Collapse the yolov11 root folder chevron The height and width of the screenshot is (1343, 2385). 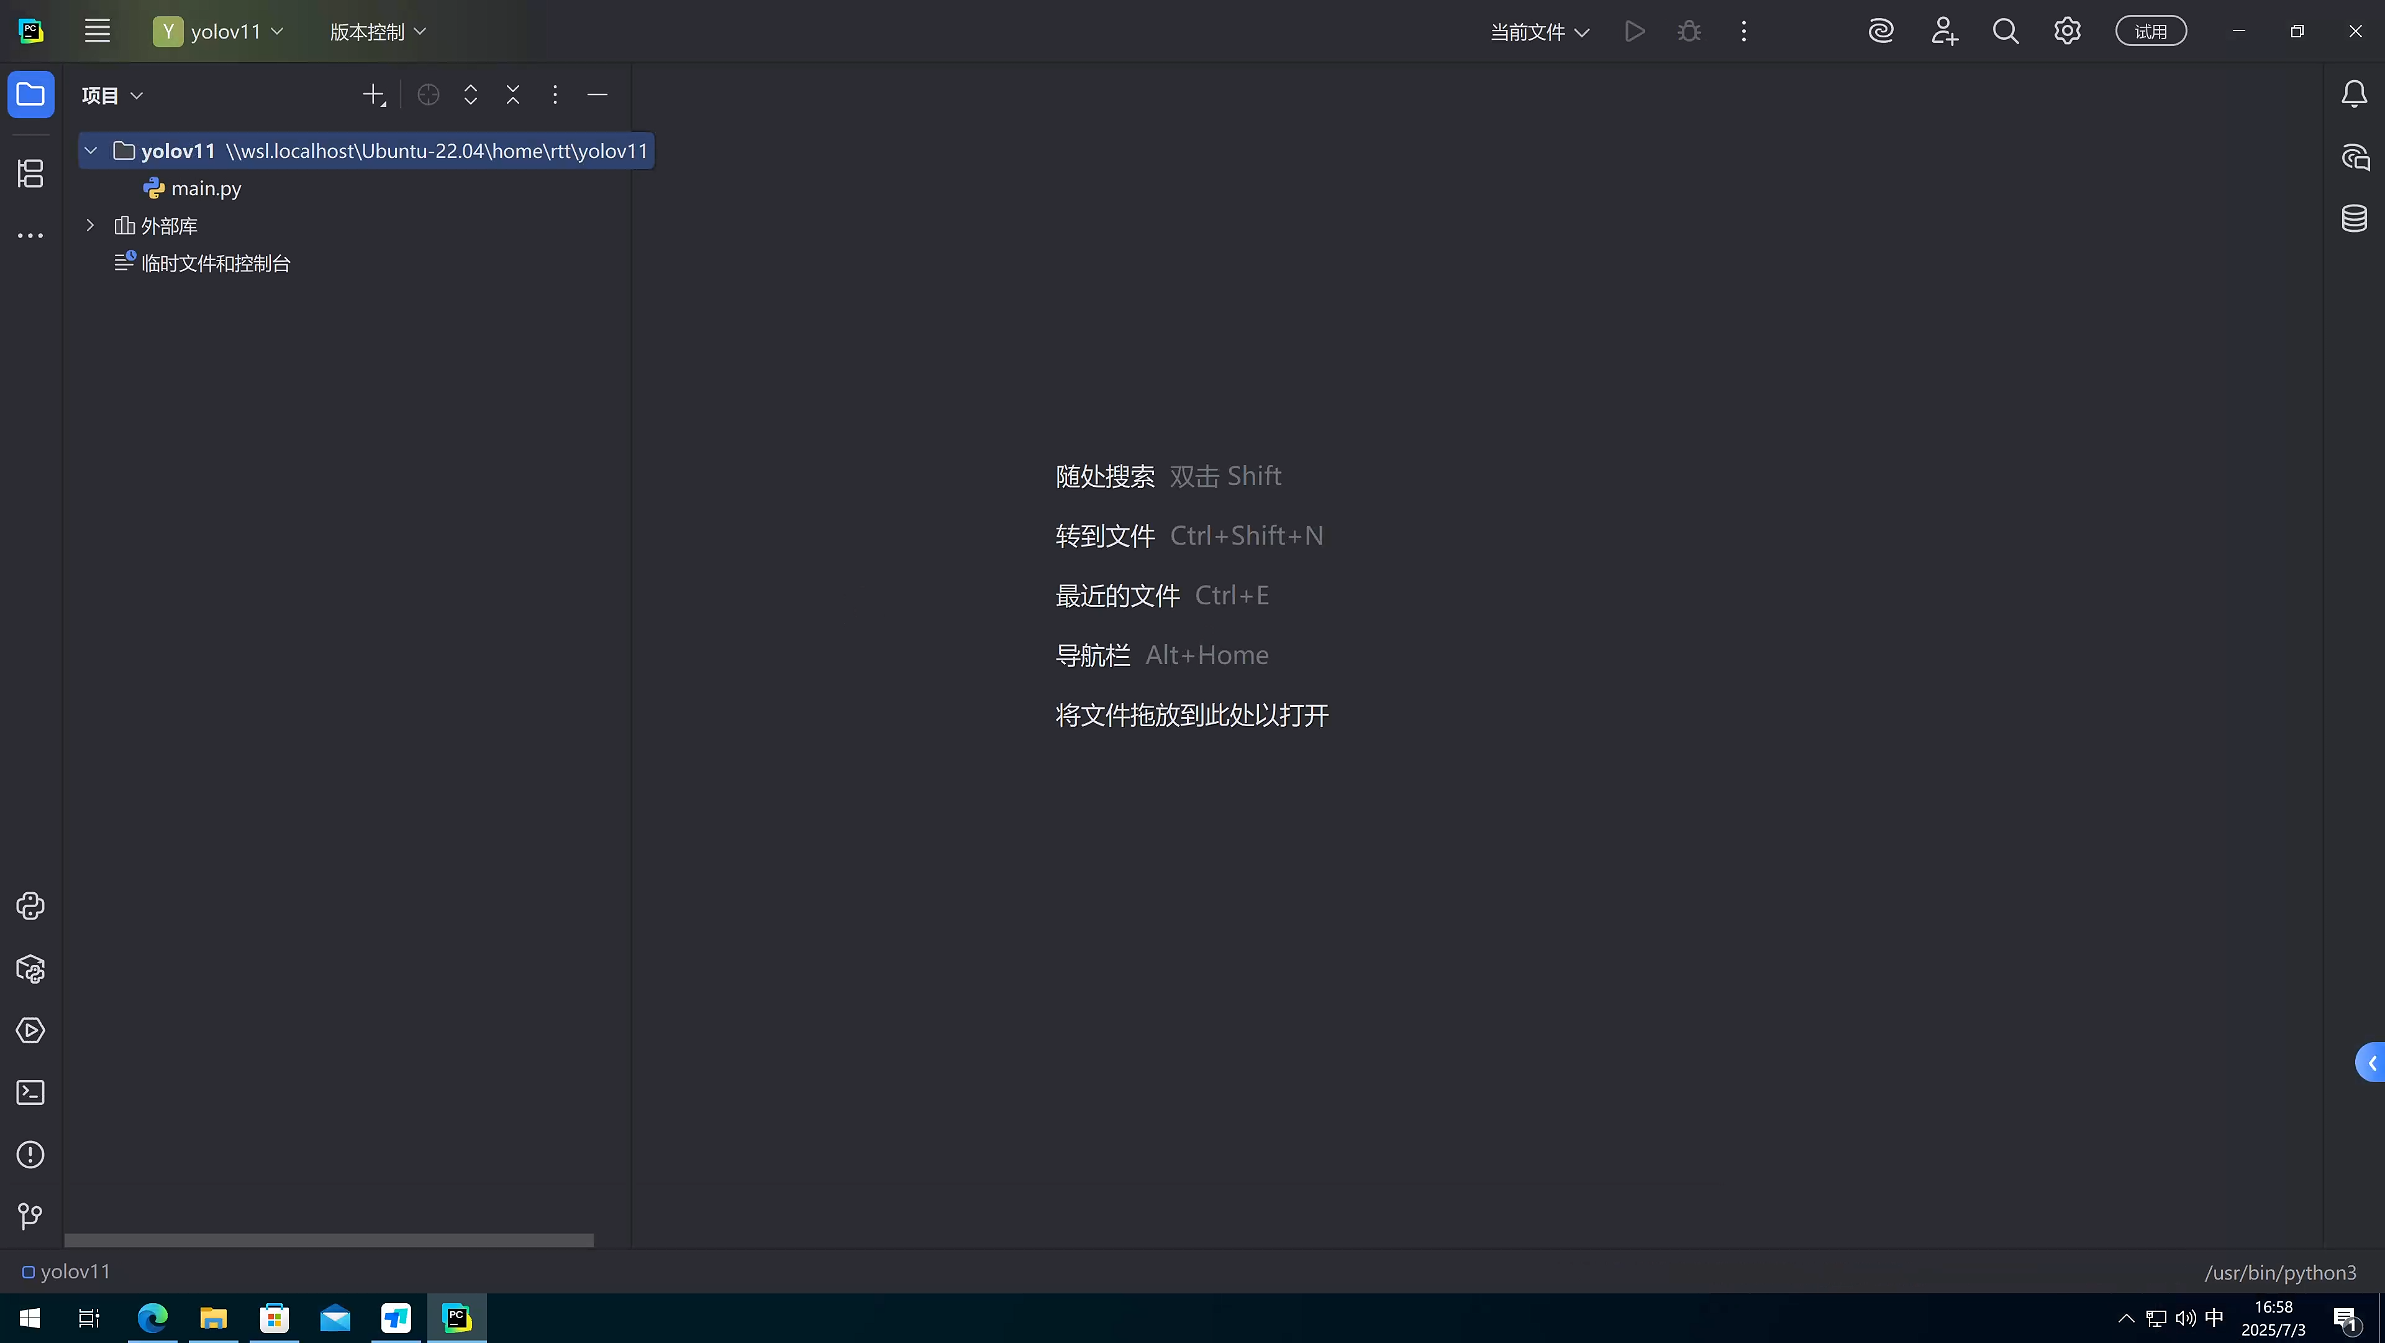91,151
